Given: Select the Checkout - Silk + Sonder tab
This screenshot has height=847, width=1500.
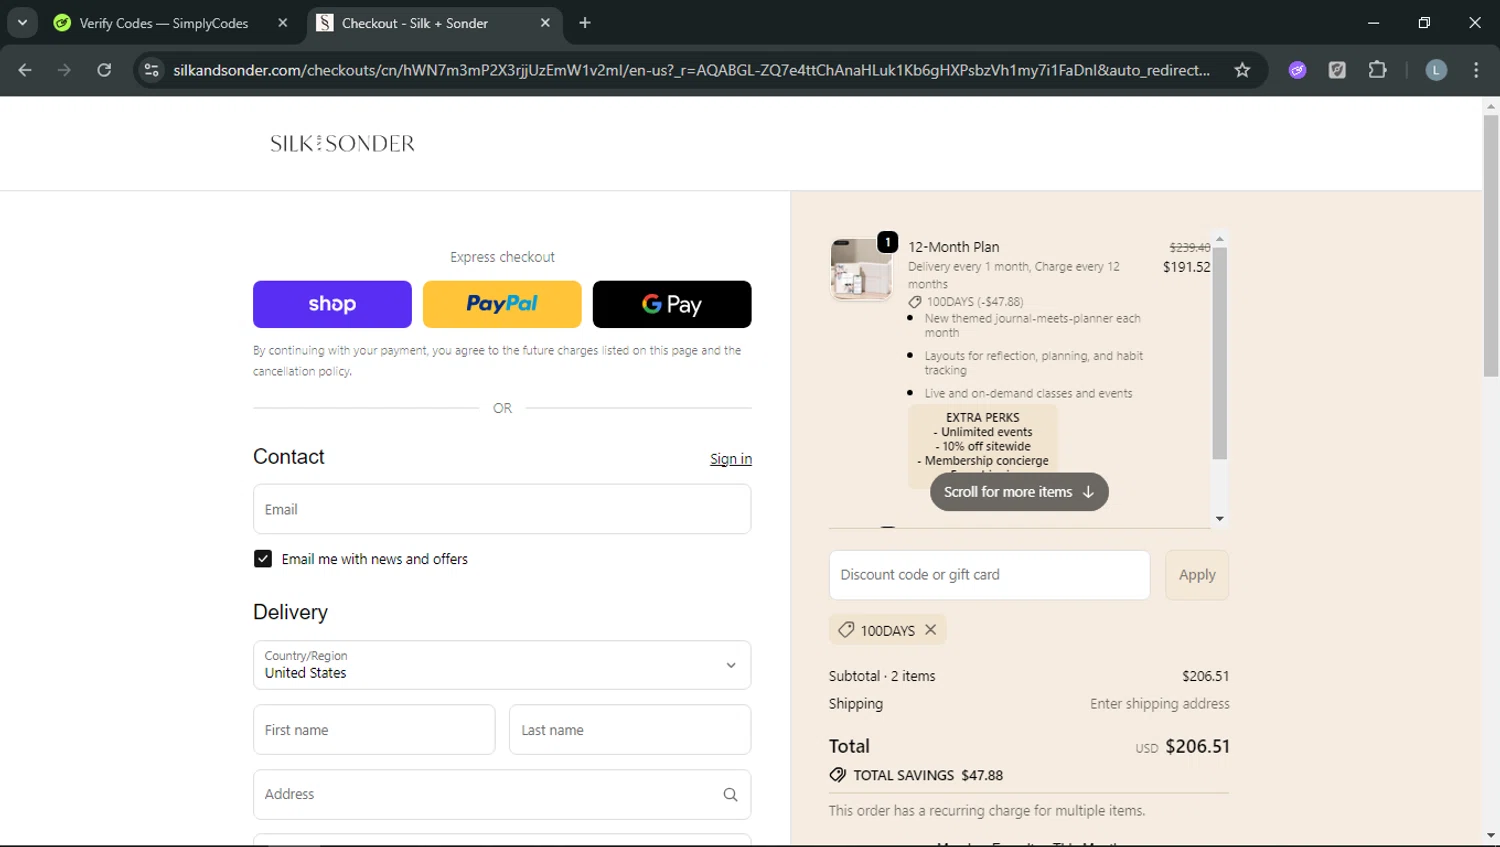Looking at the screenshot, I should [435, 23].
